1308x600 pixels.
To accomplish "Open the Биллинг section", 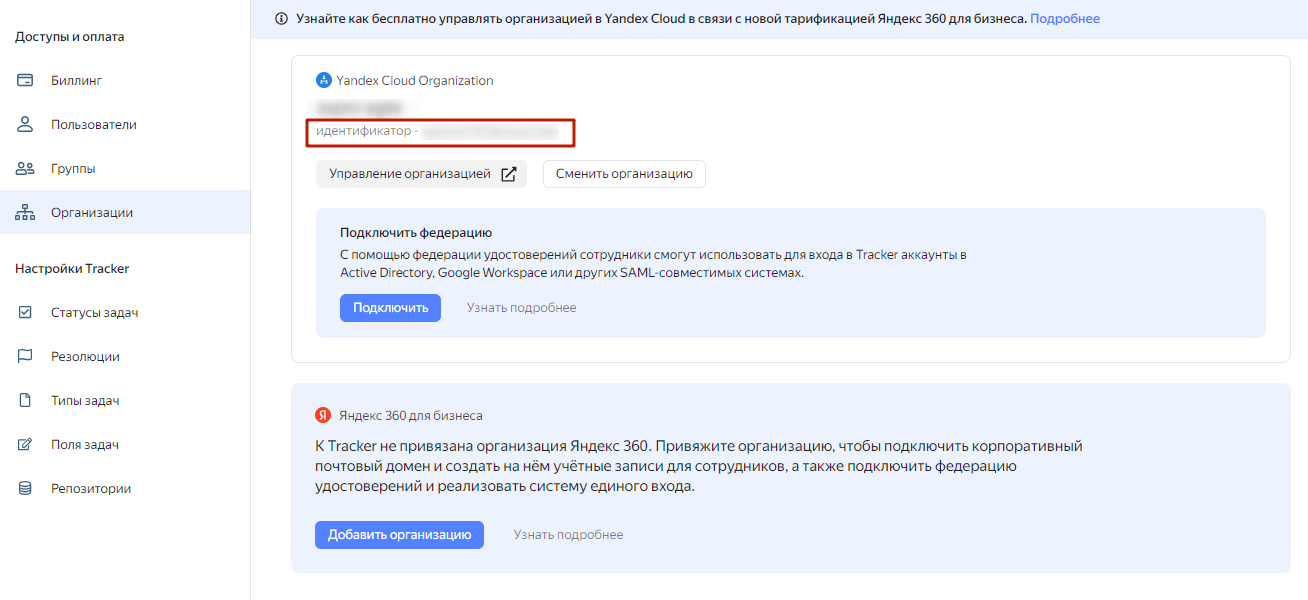I will [125, 80].
